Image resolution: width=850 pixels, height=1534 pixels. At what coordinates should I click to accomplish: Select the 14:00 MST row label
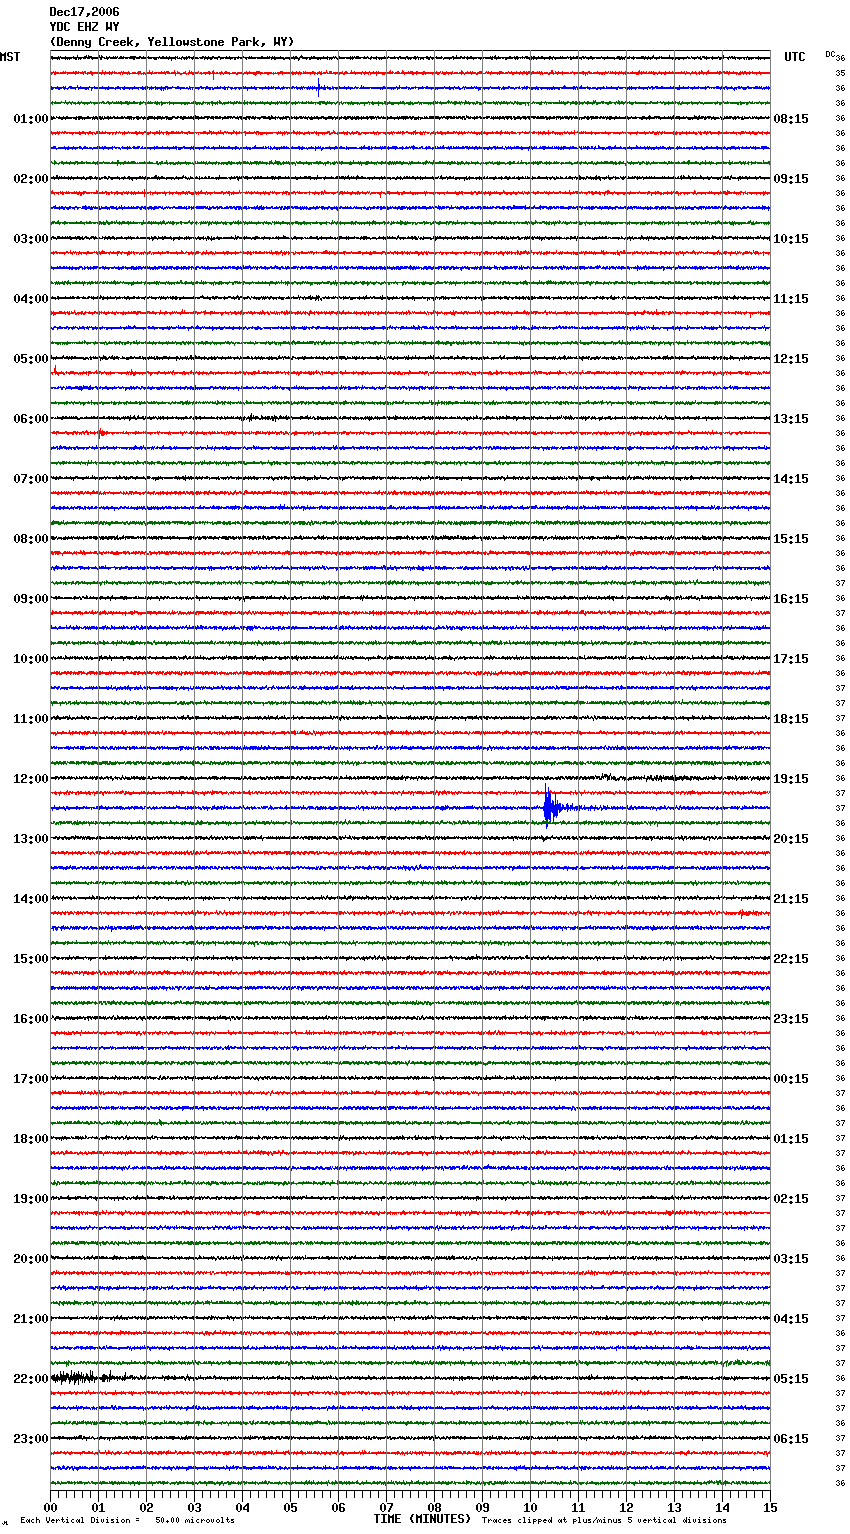pos(30,899)
